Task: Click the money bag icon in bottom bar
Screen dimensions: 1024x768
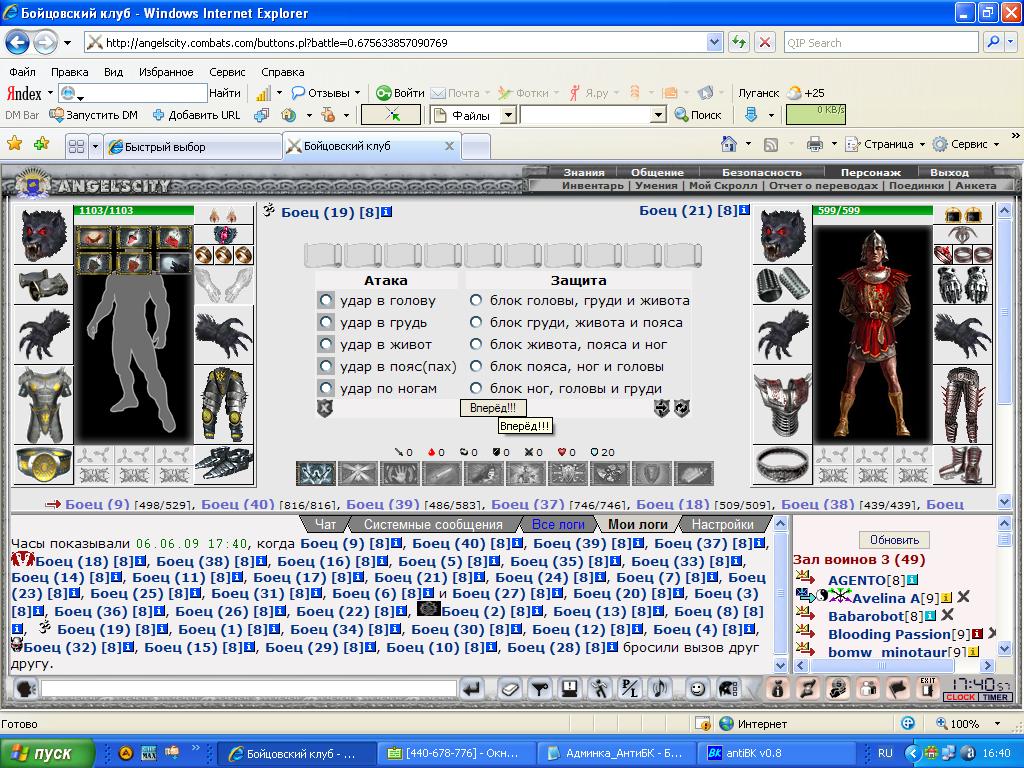Action: tap(777, 688)
